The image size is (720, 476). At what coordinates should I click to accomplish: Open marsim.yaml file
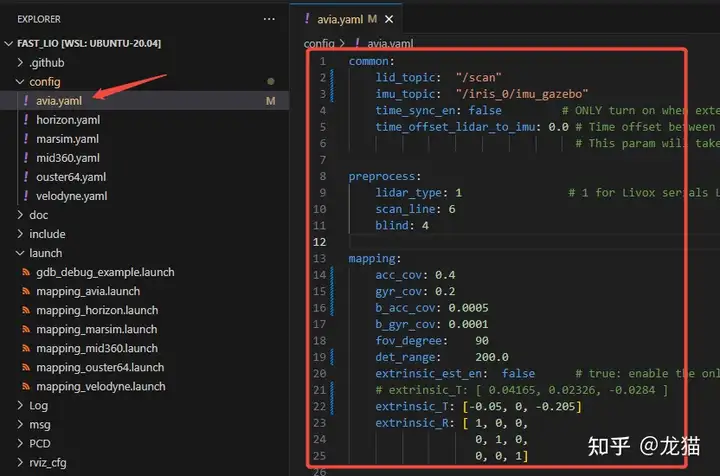68,139
